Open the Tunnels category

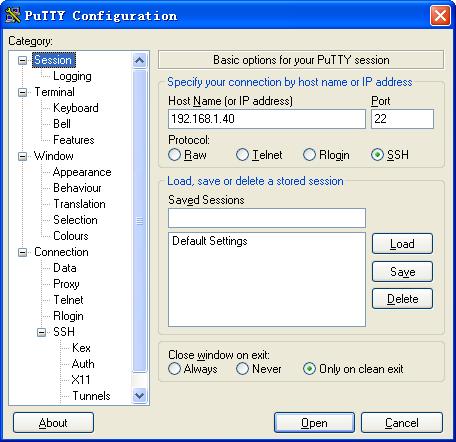(91, 396)
